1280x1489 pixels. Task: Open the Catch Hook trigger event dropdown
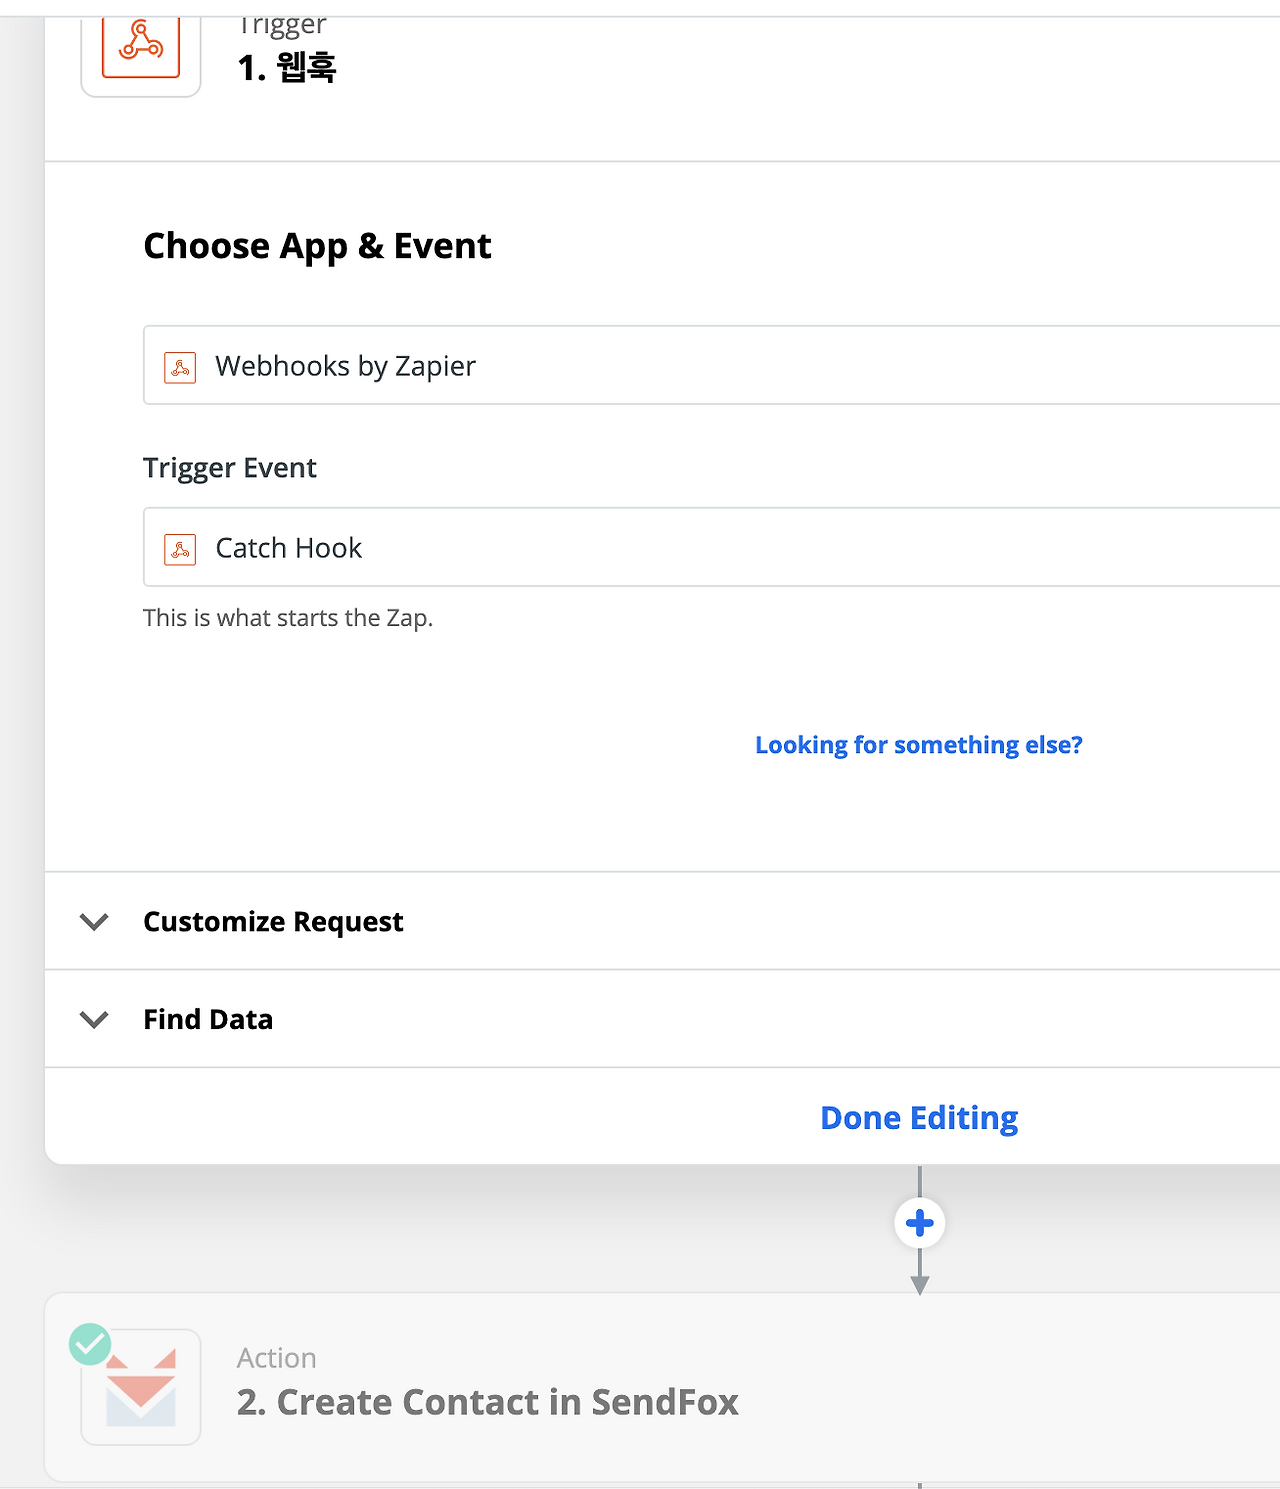(x=711, y=547)
